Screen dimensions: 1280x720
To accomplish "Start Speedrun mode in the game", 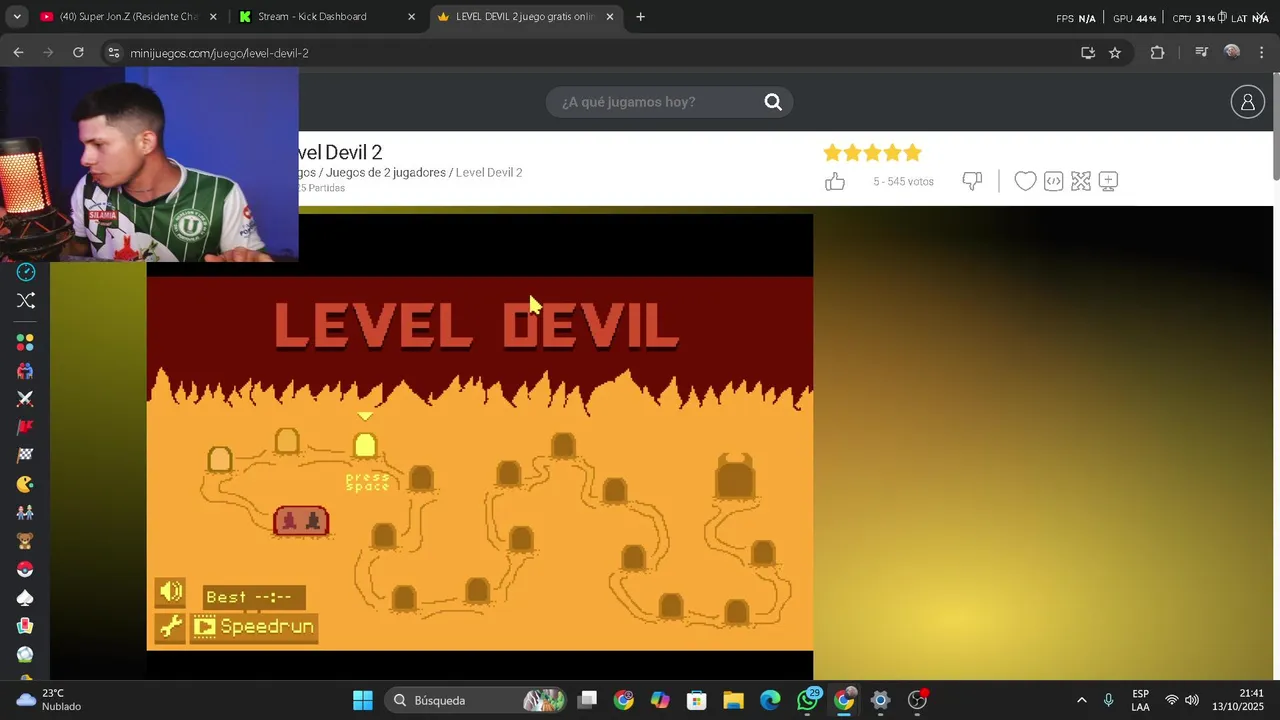I will tap(254, 627).
